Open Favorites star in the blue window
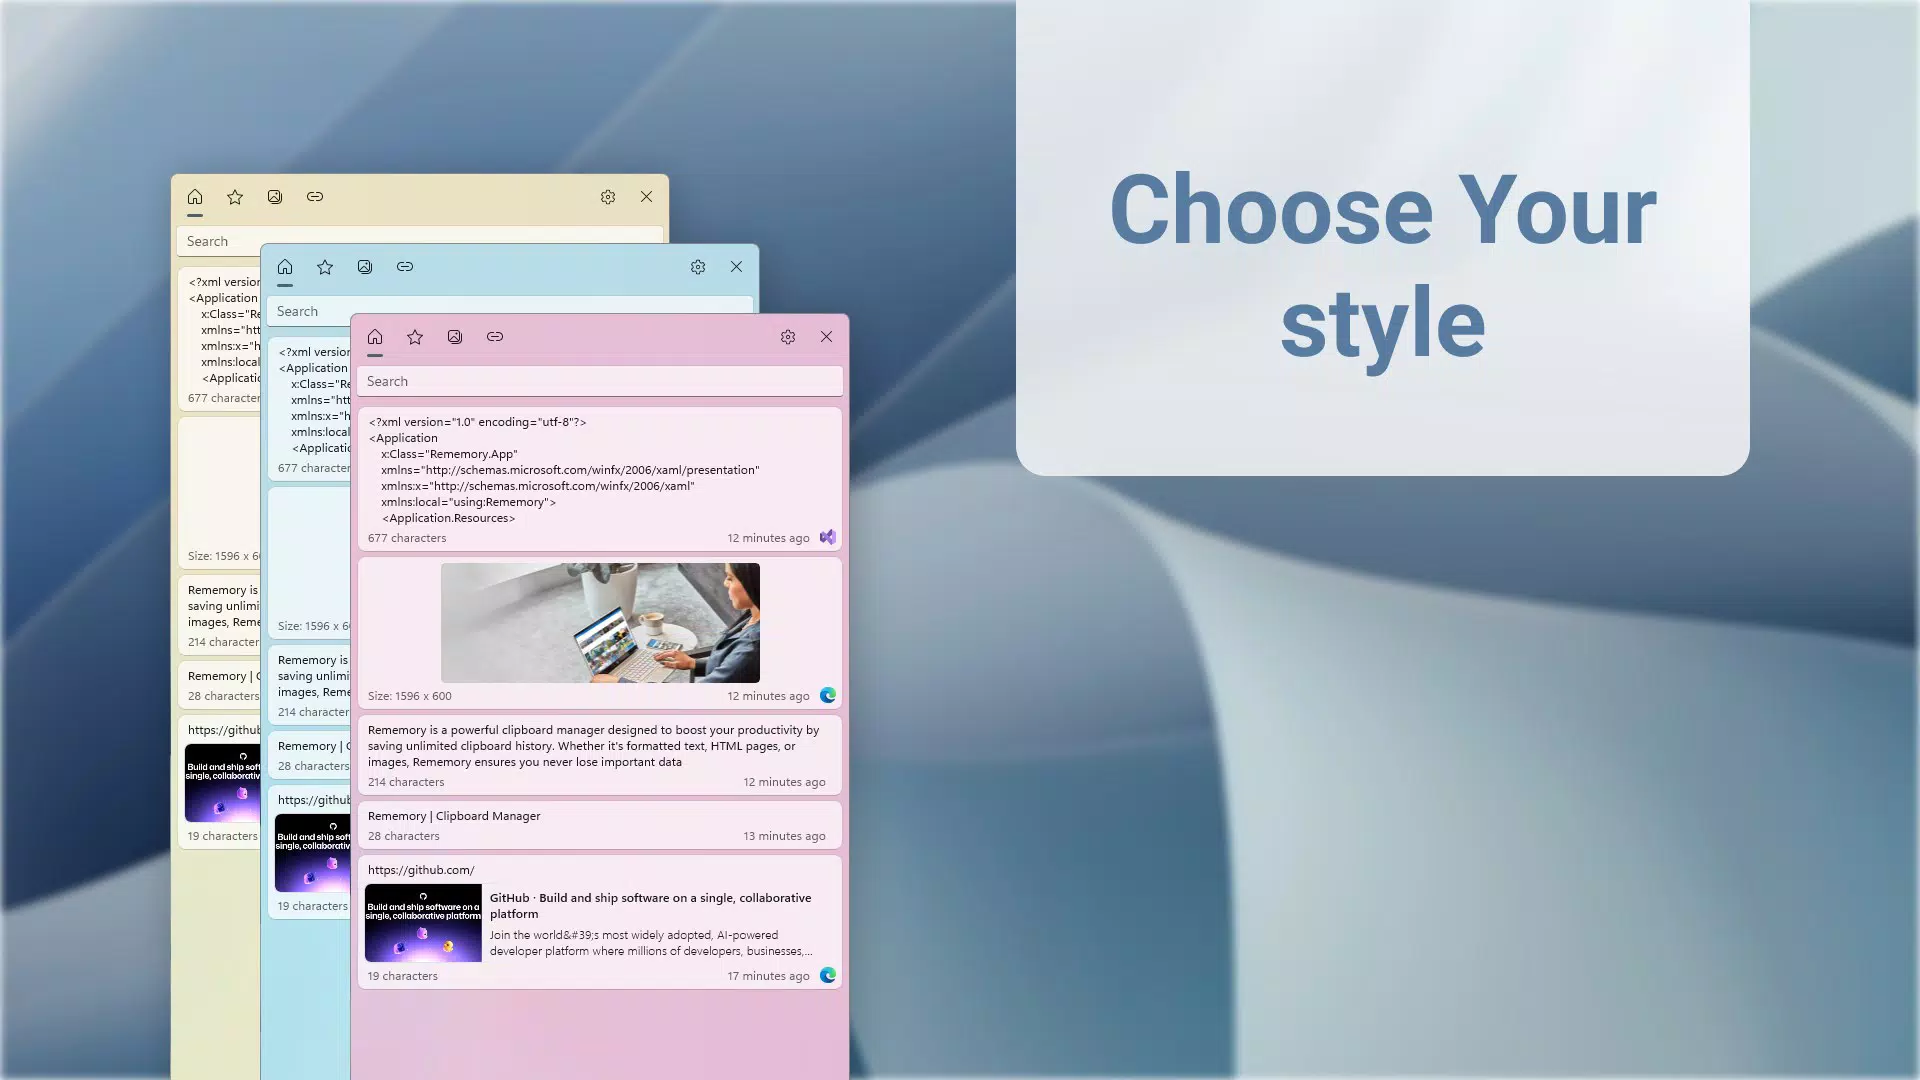This screenshot has width=1920, height=1080. [325, 267]
